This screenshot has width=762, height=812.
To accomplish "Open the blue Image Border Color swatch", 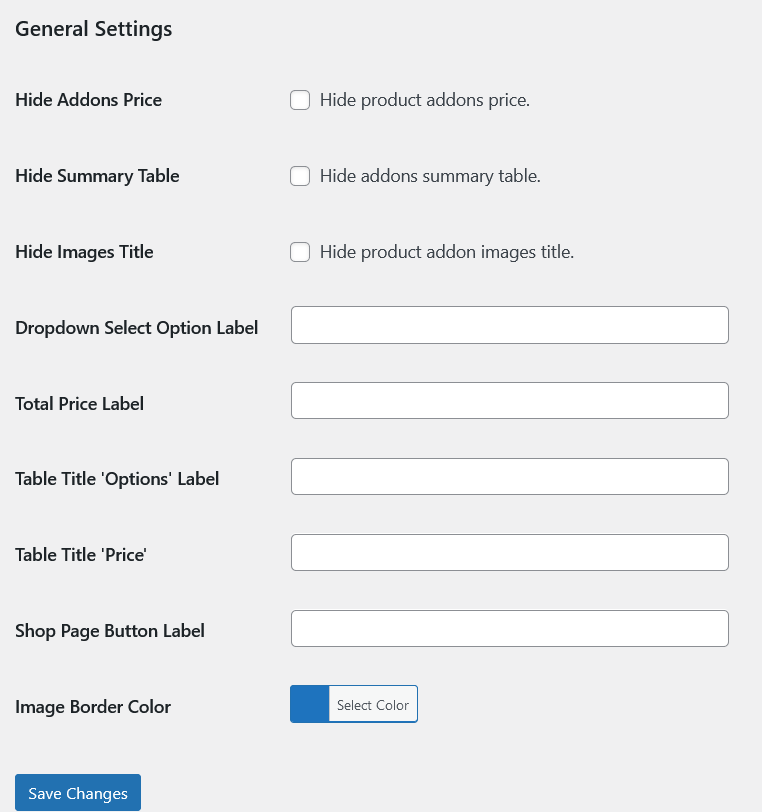I will point(310,704).
